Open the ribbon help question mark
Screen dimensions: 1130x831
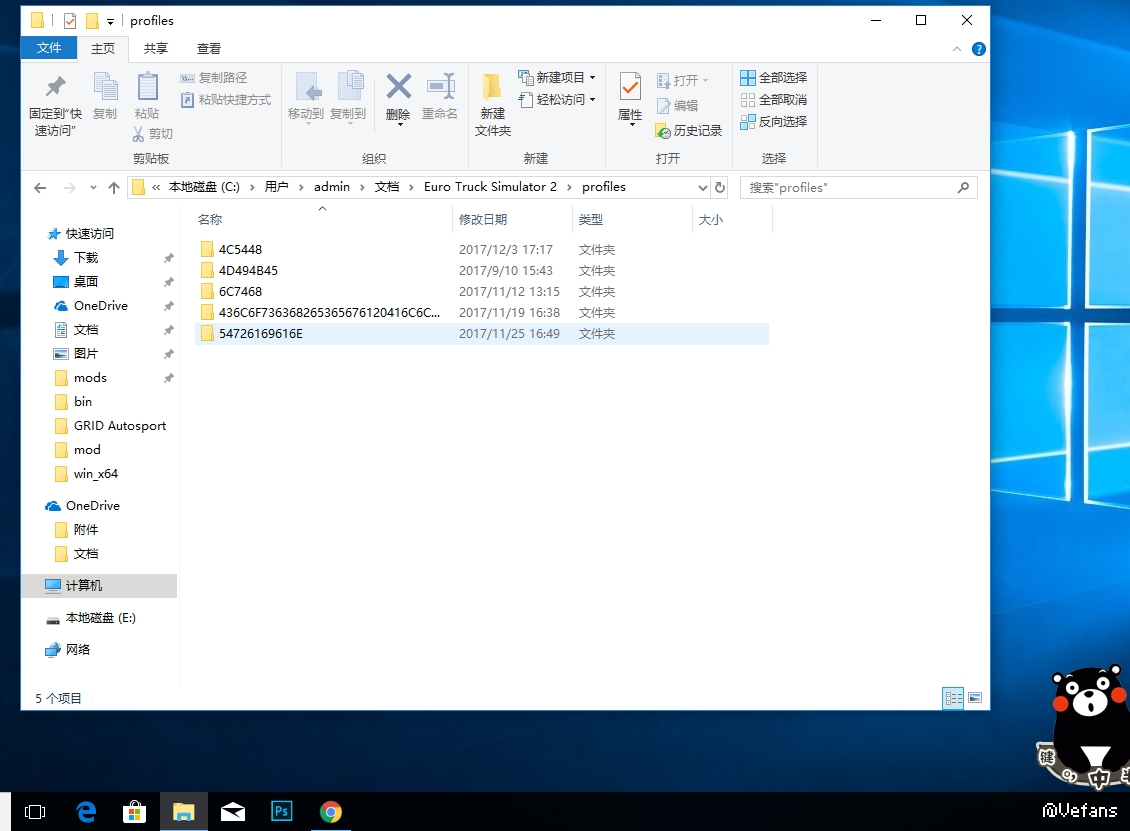[978, 49]
